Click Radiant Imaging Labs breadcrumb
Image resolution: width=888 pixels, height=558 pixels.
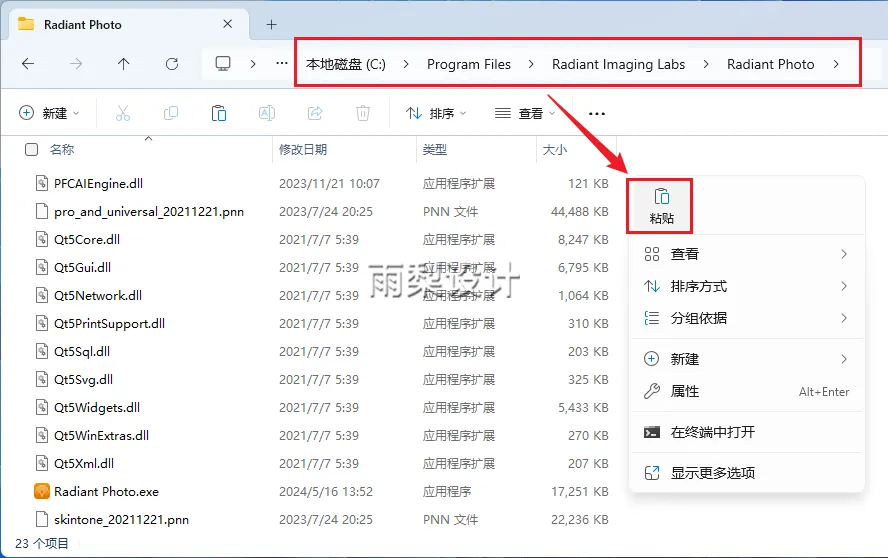618,64
